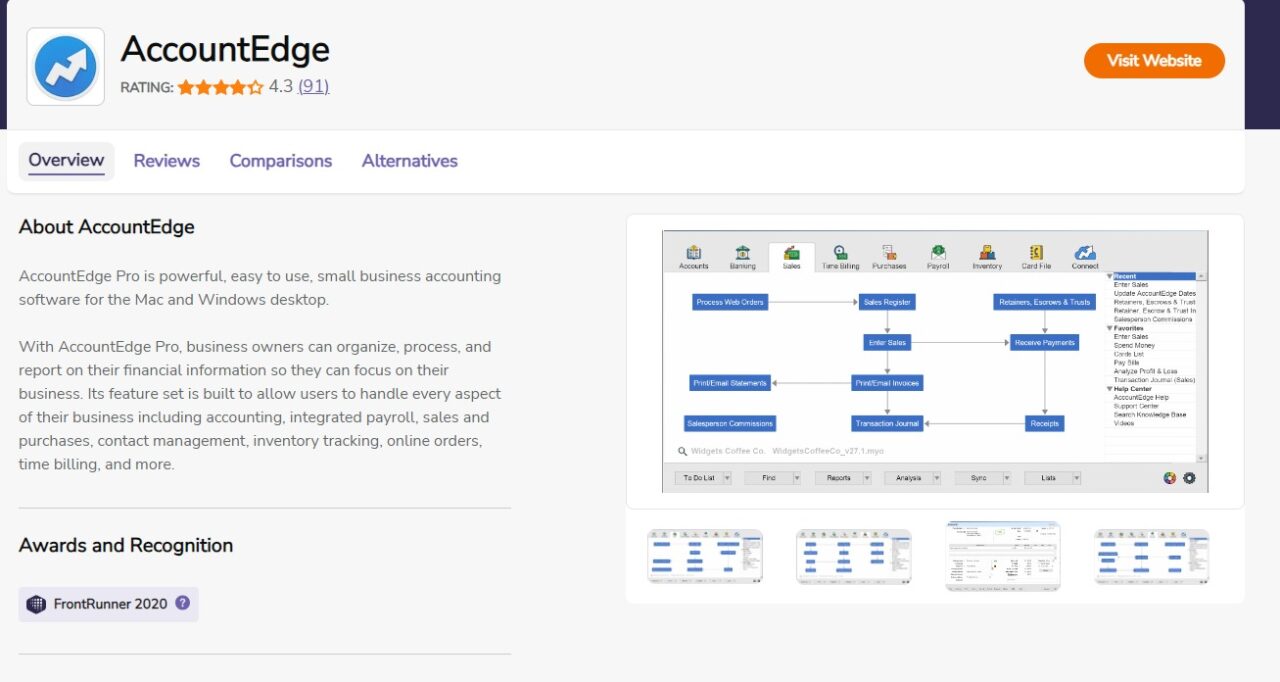Click the Receipts flow box

[x=1044, y=423]
